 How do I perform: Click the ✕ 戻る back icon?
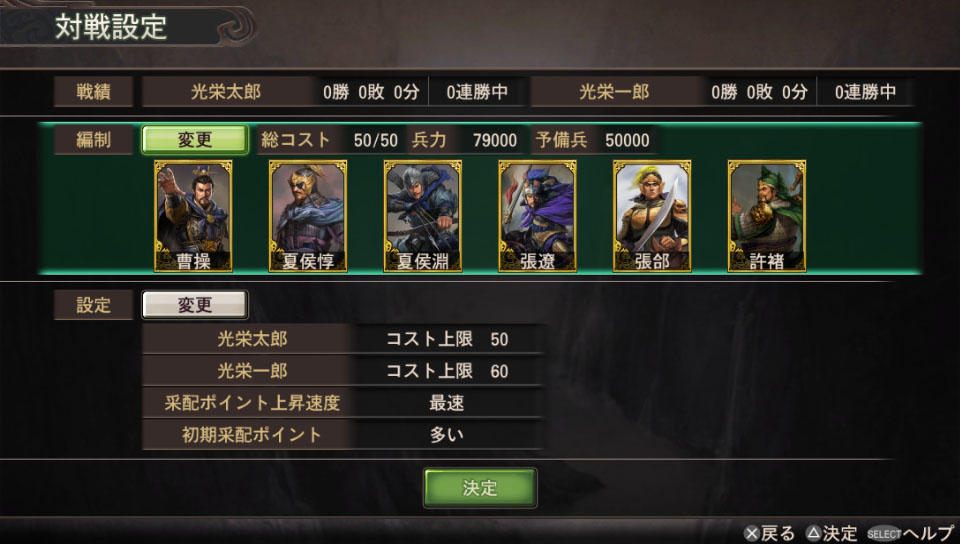click(x=769, y=534)
